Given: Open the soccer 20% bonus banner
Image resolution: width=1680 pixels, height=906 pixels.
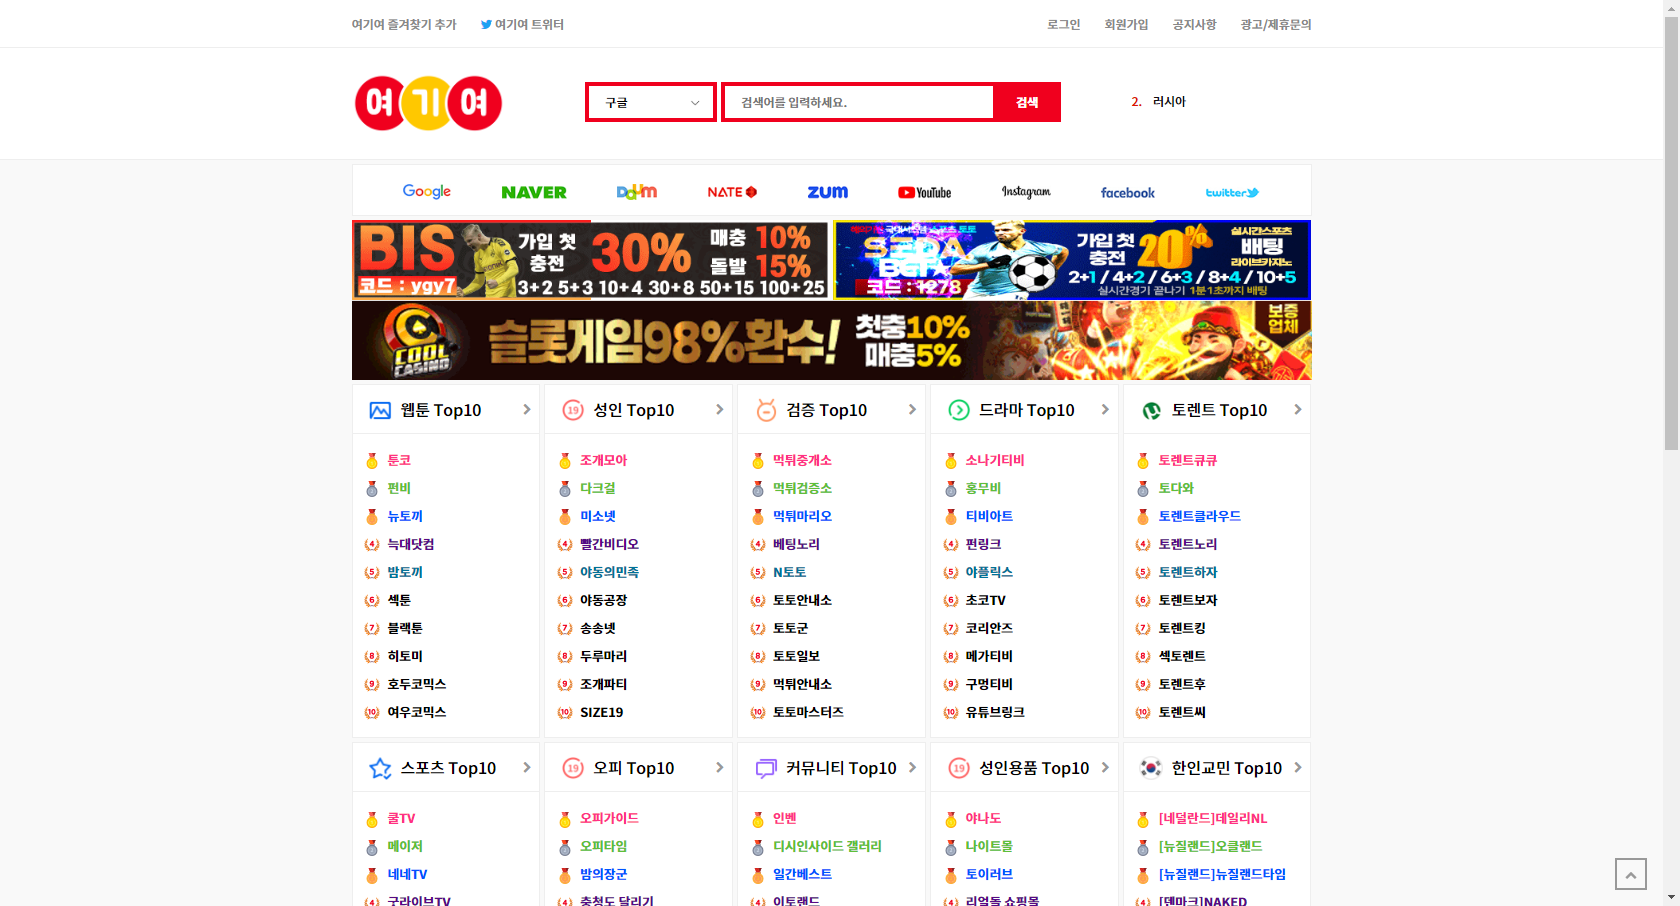Looking at the screenshot, I should coord(1072,260).
